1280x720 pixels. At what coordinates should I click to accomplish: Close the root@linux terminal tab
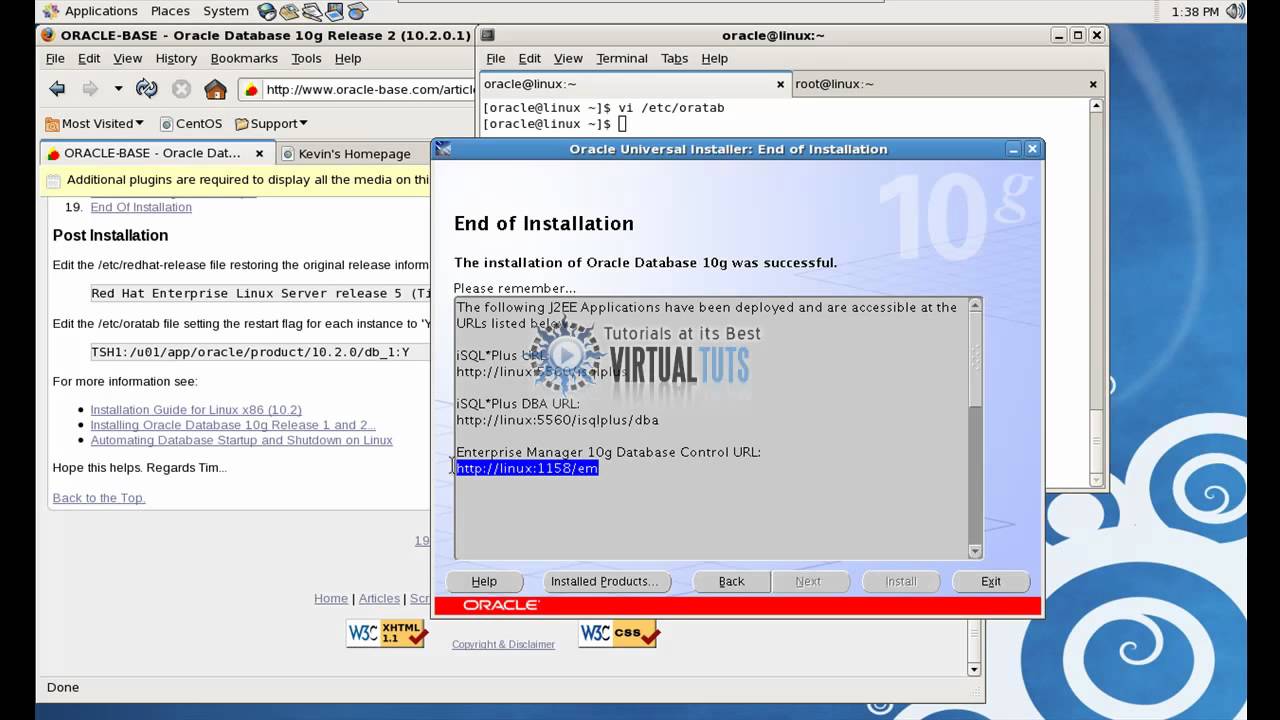click(x=1093, y=84)
